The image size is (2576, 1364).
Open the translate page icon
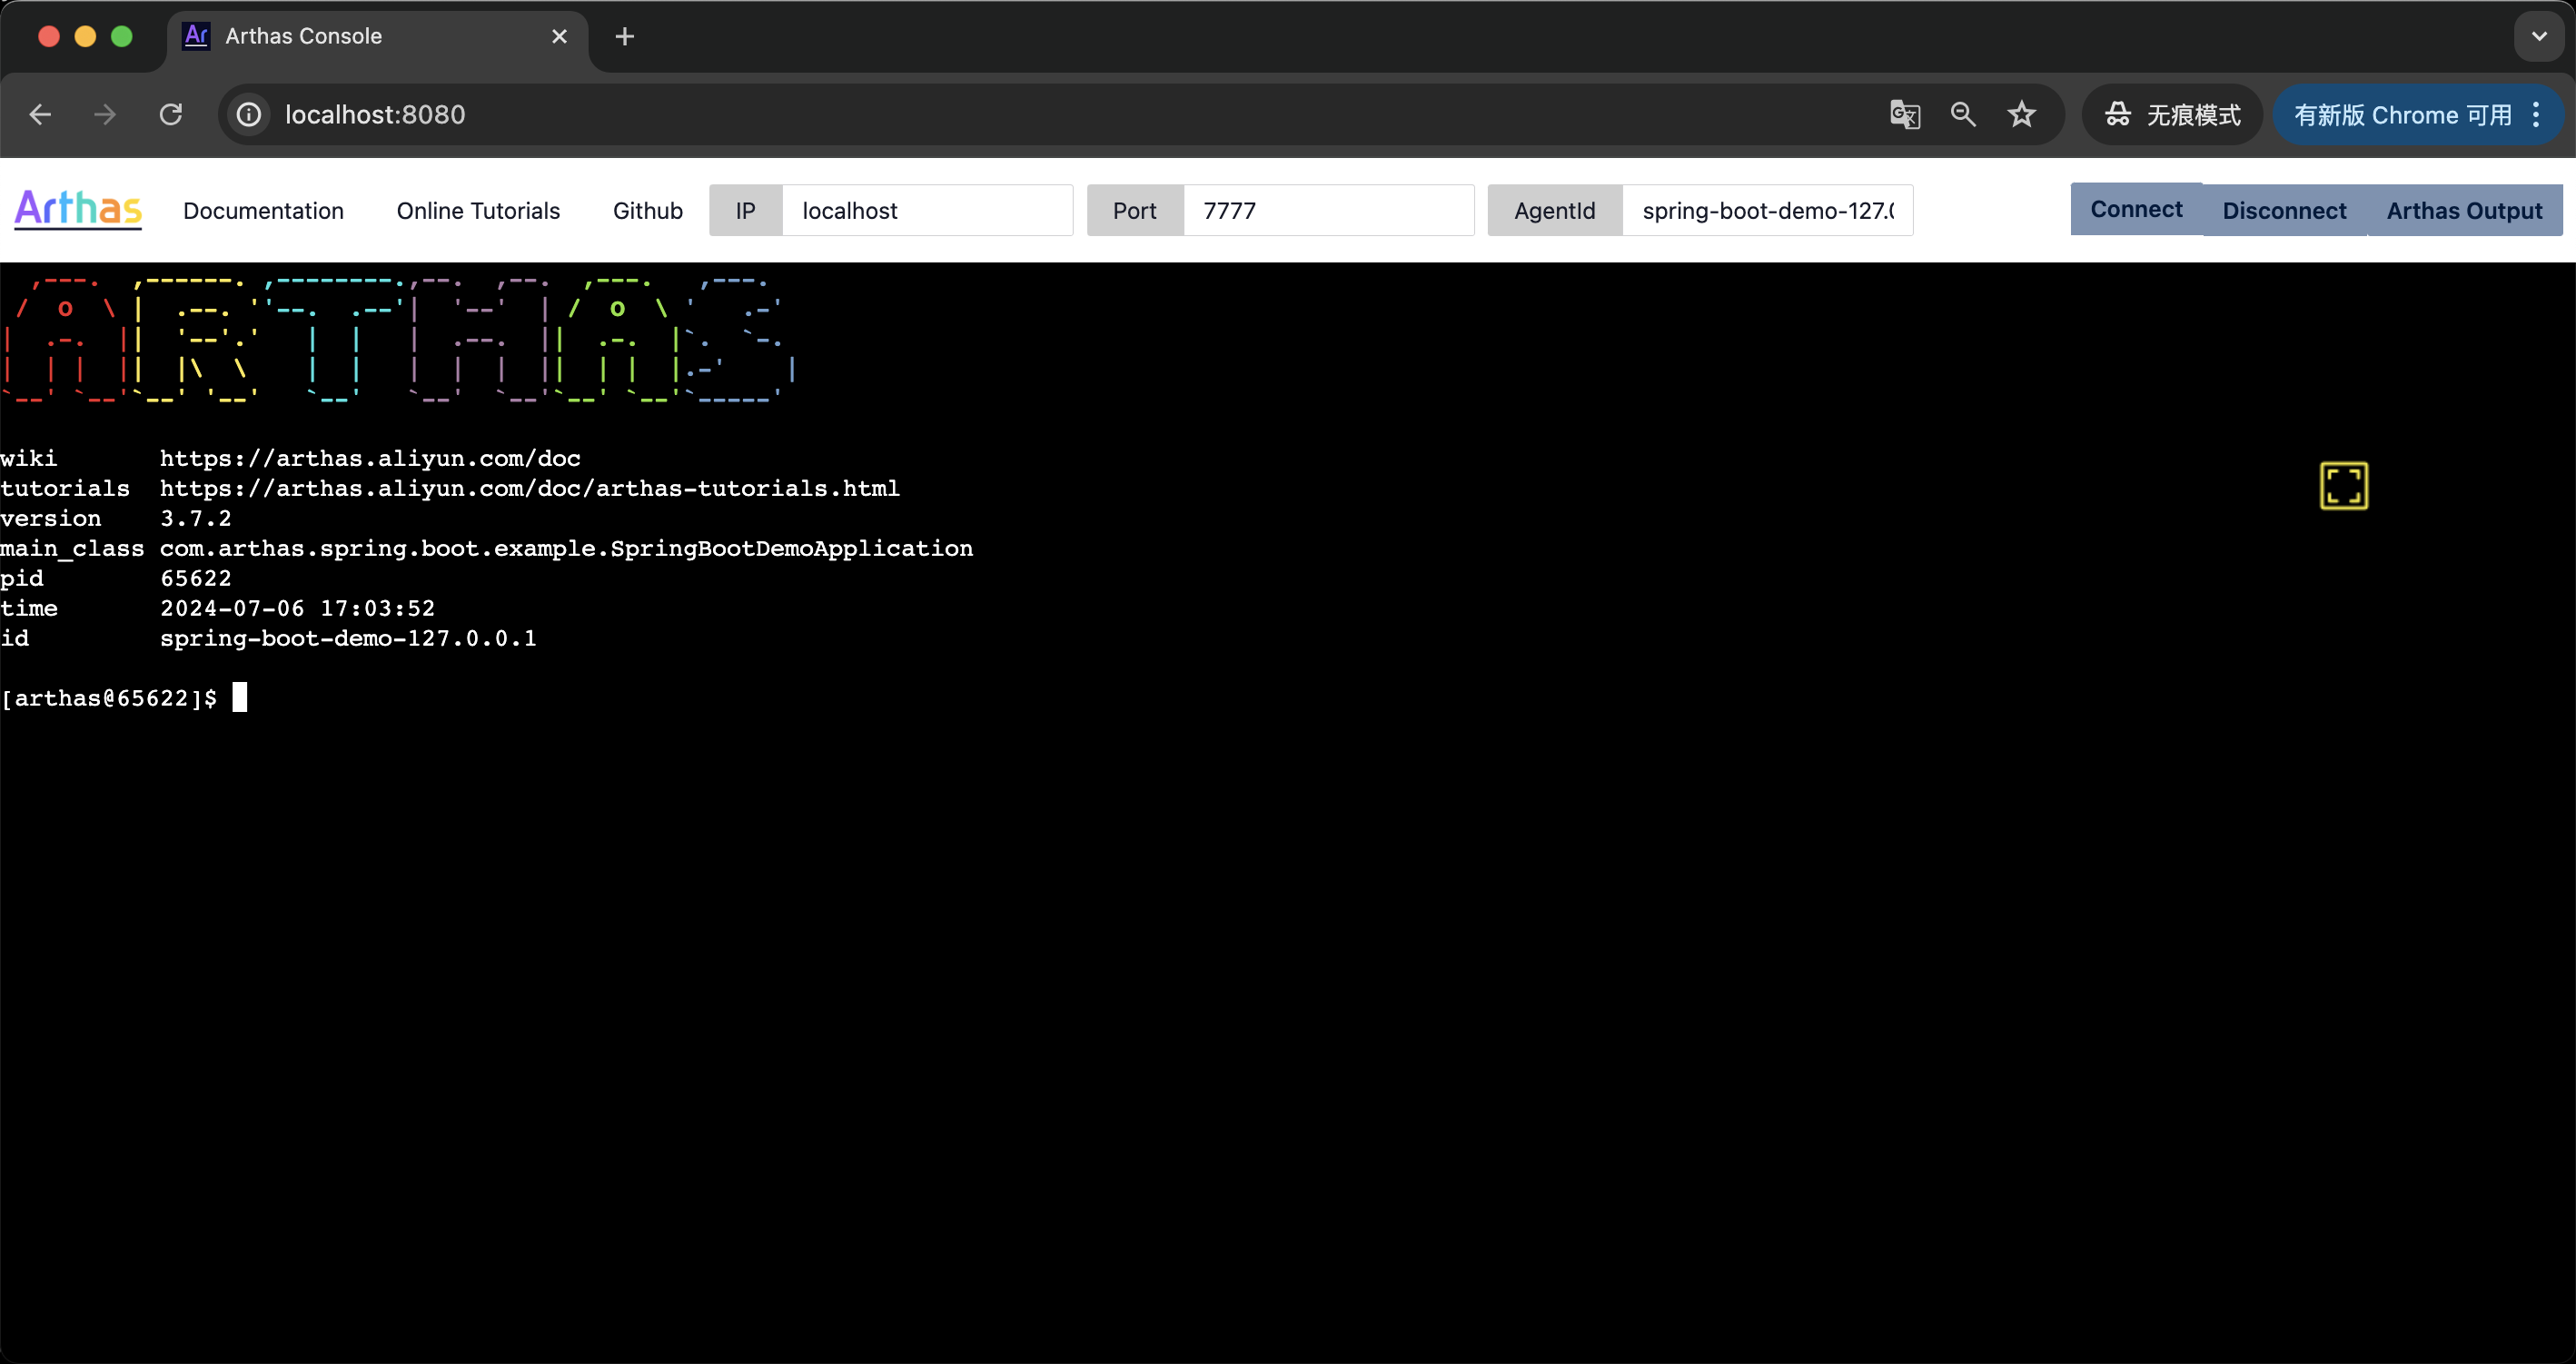pyautogui.click(x=1904, y=115)
